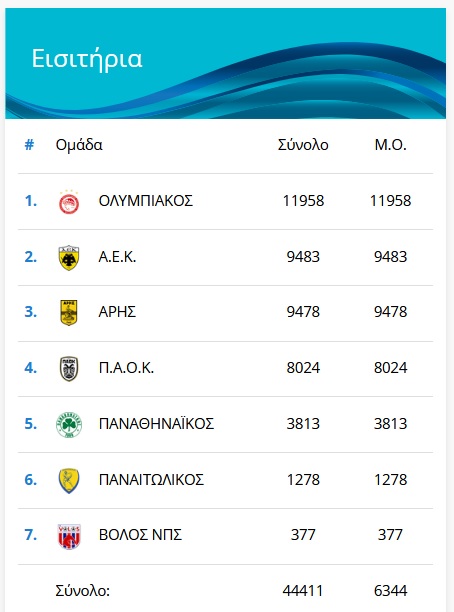
Task: Open the Α.Ε.Κ. team name link
Action: point(117,257)
